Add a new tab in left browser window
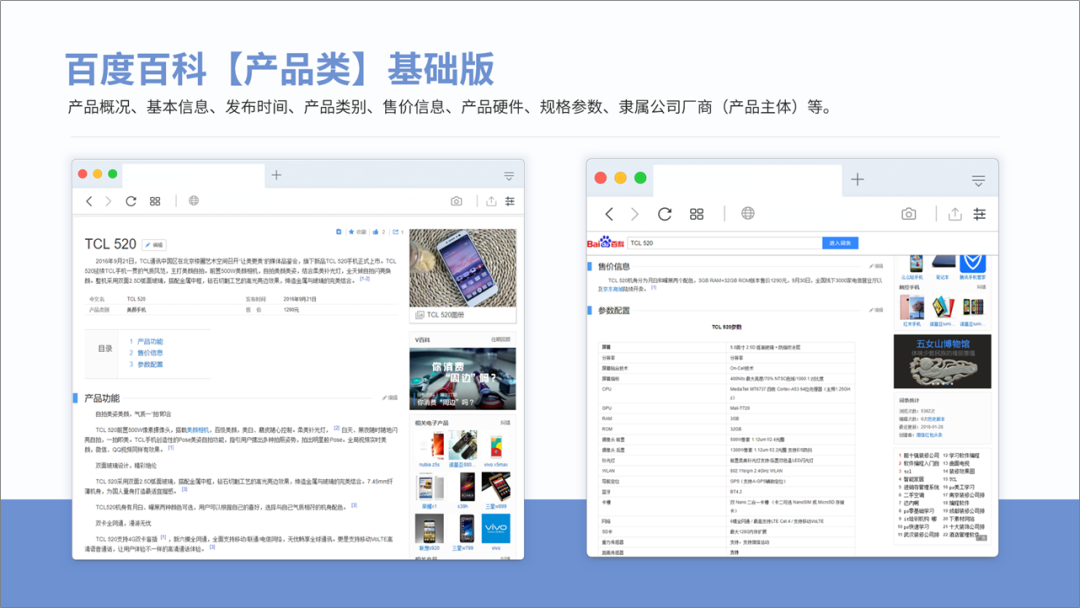The image size is (1080, 608). [x=276, y=175]
